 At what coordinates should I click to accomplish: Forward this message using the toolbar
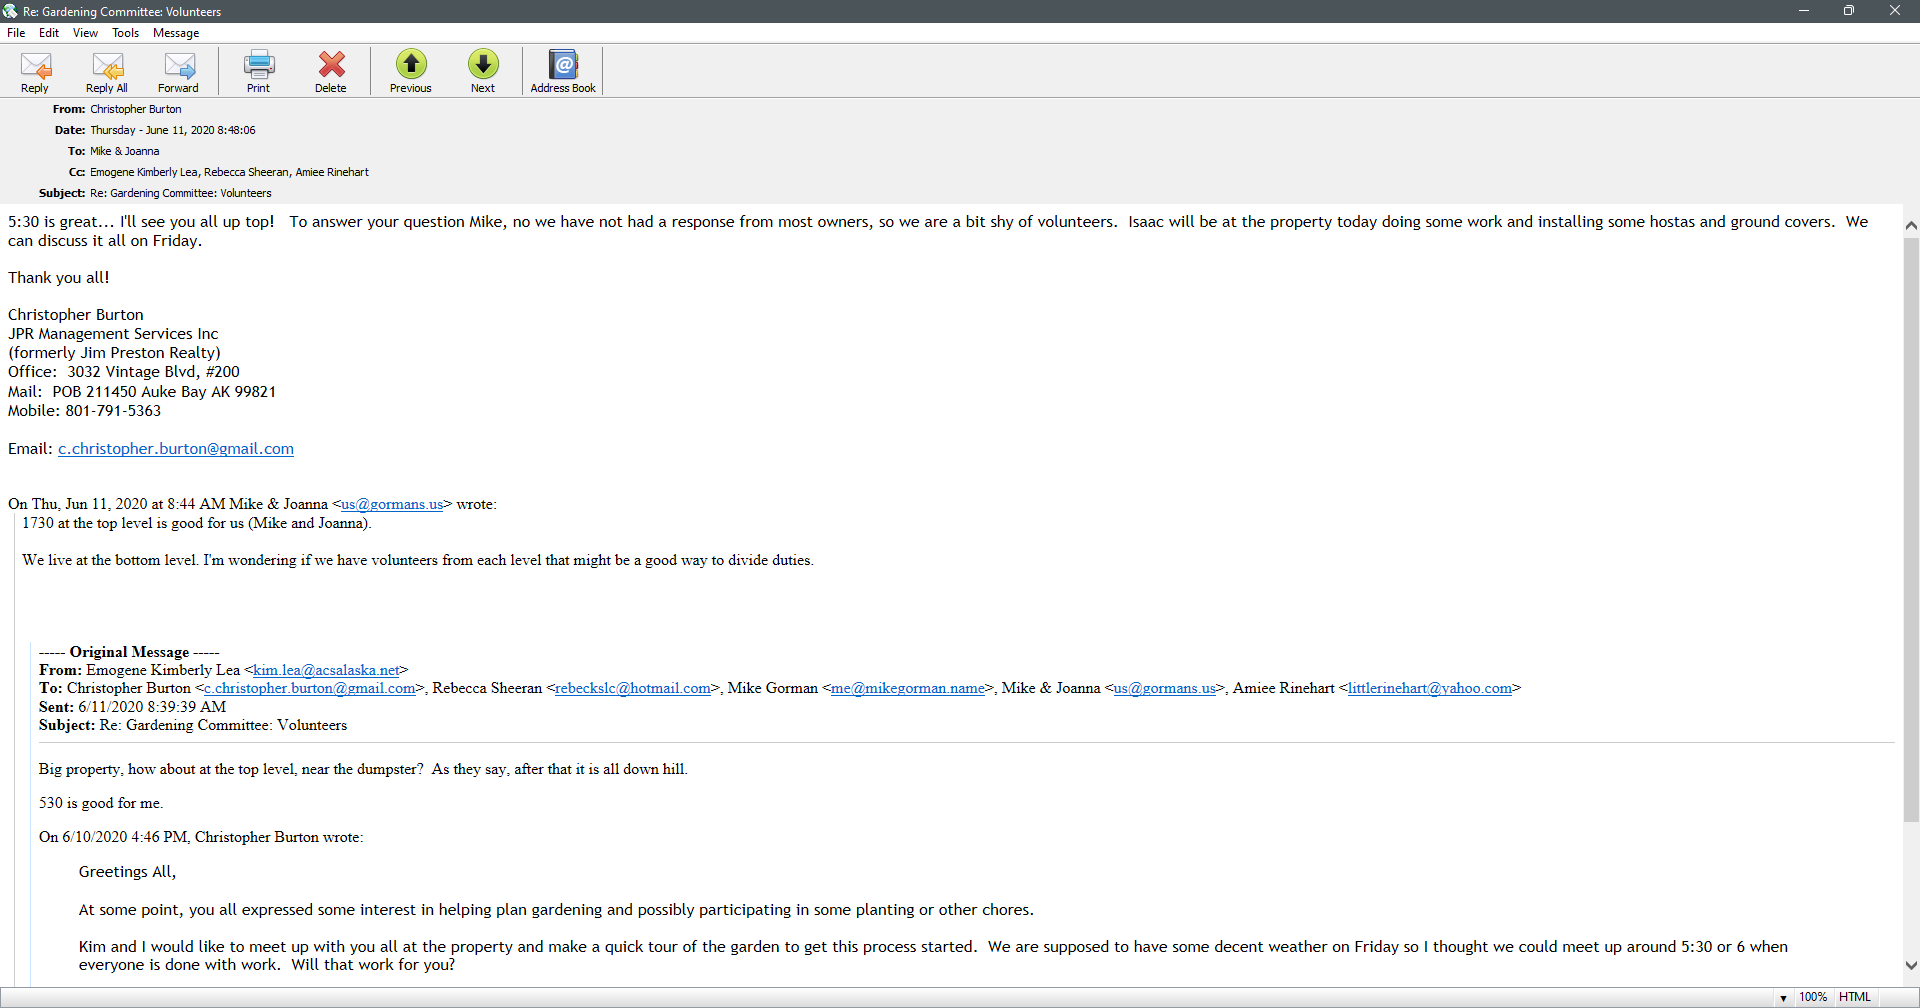pyautogui.click(x=179, y=71)
